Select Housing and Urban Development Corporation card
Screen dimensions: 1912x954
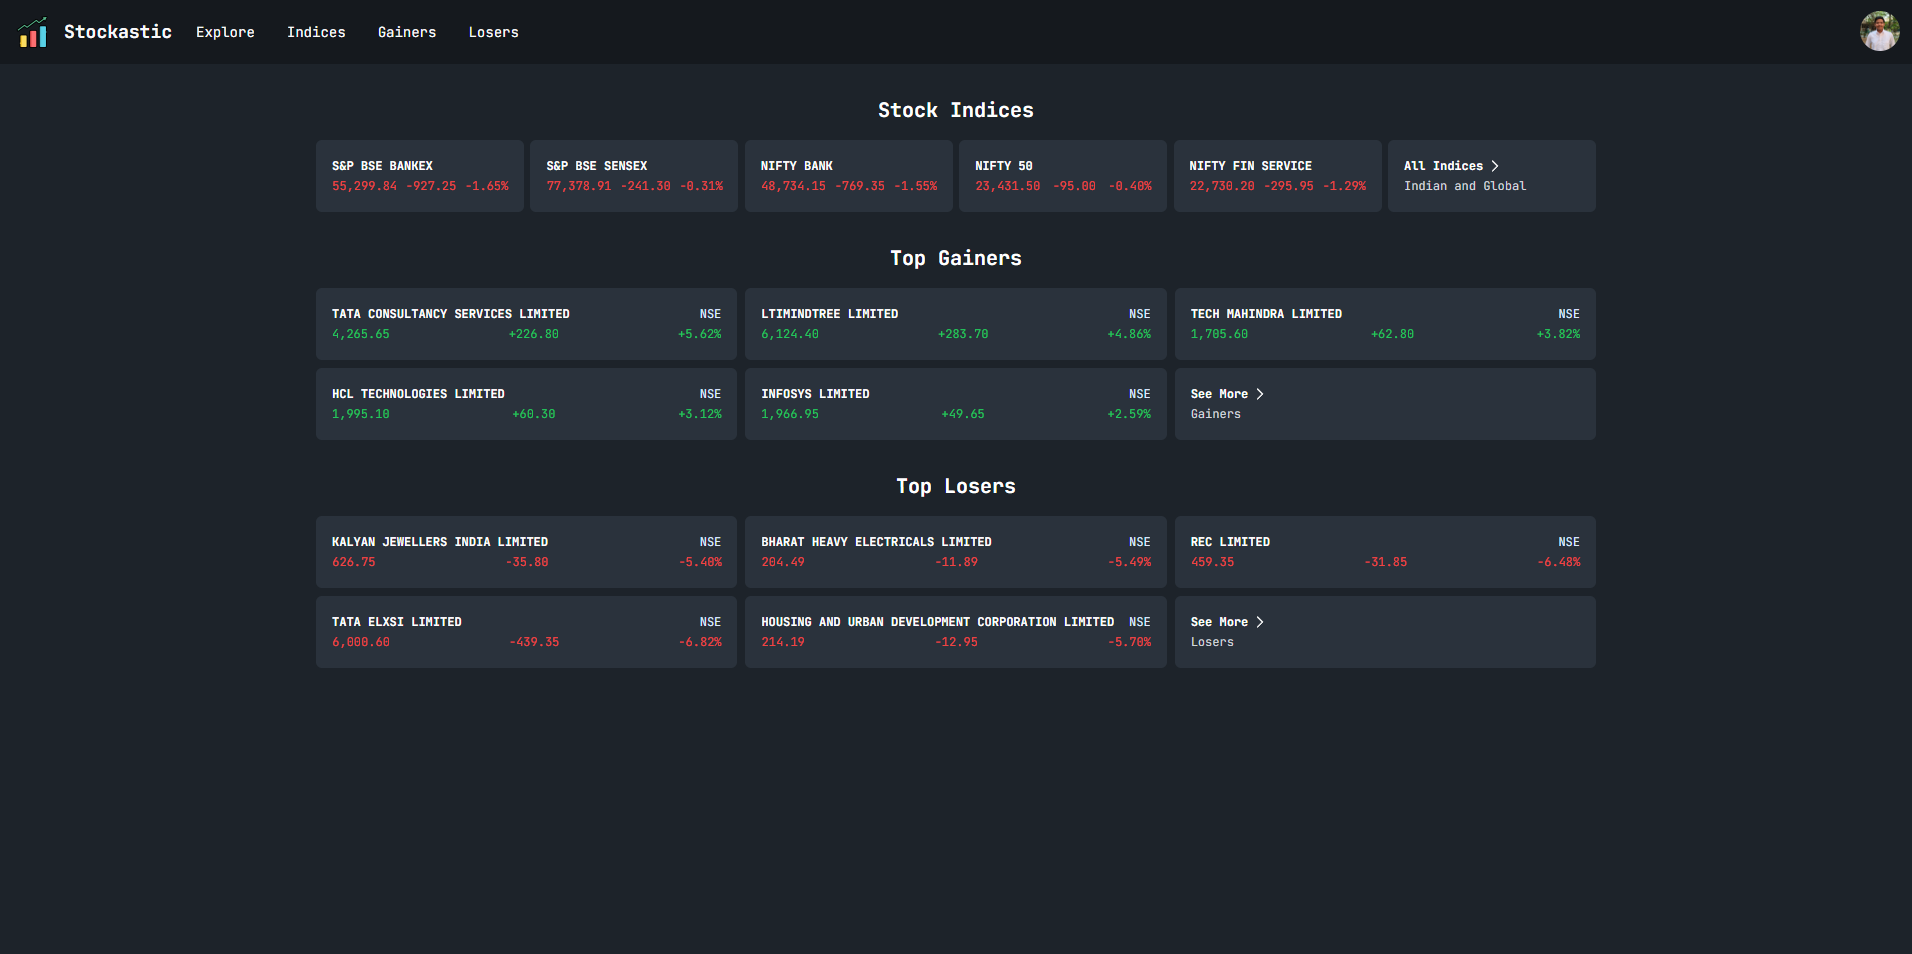(x=956, y=632)
